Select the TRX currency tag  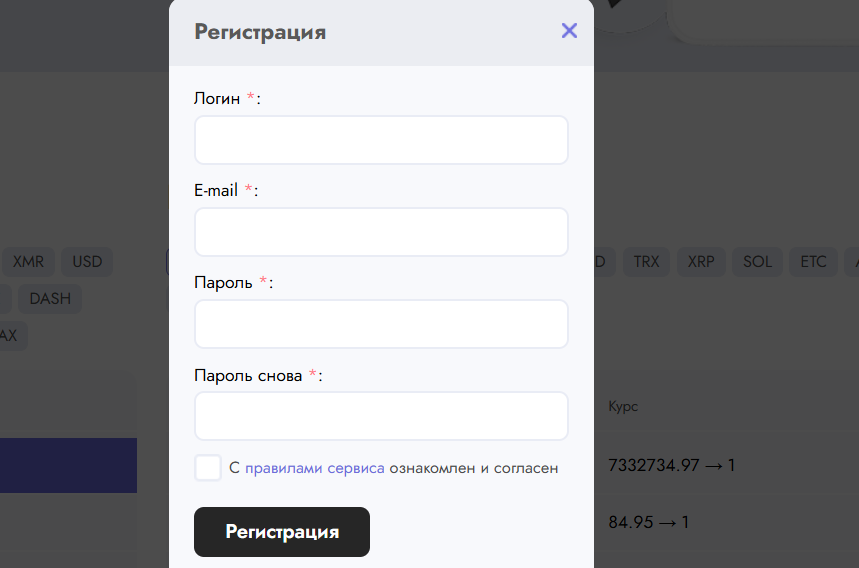646,262
